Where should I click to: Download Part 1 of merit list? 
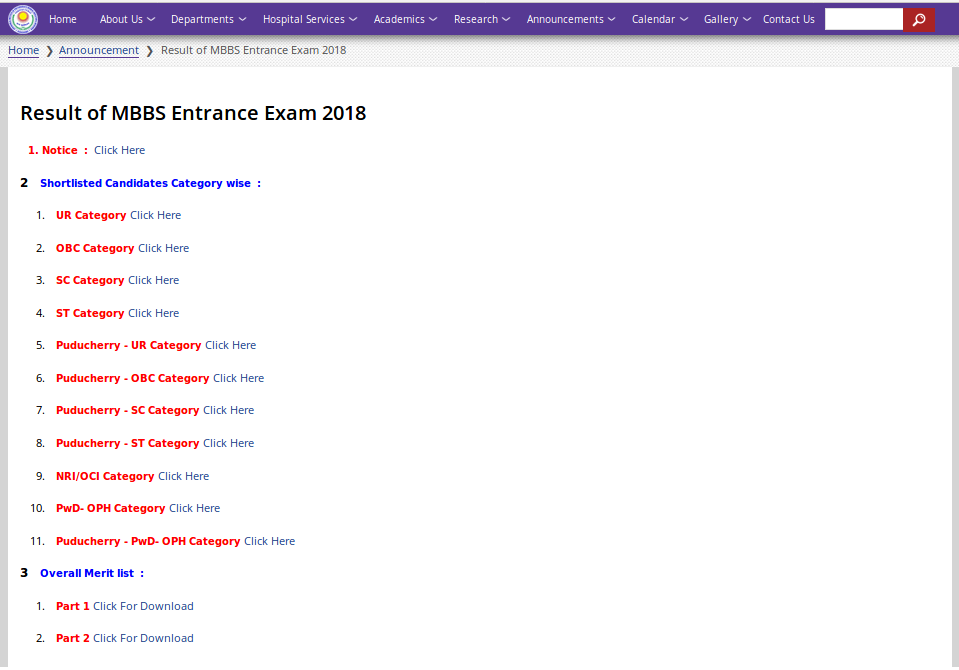(143, 606)
